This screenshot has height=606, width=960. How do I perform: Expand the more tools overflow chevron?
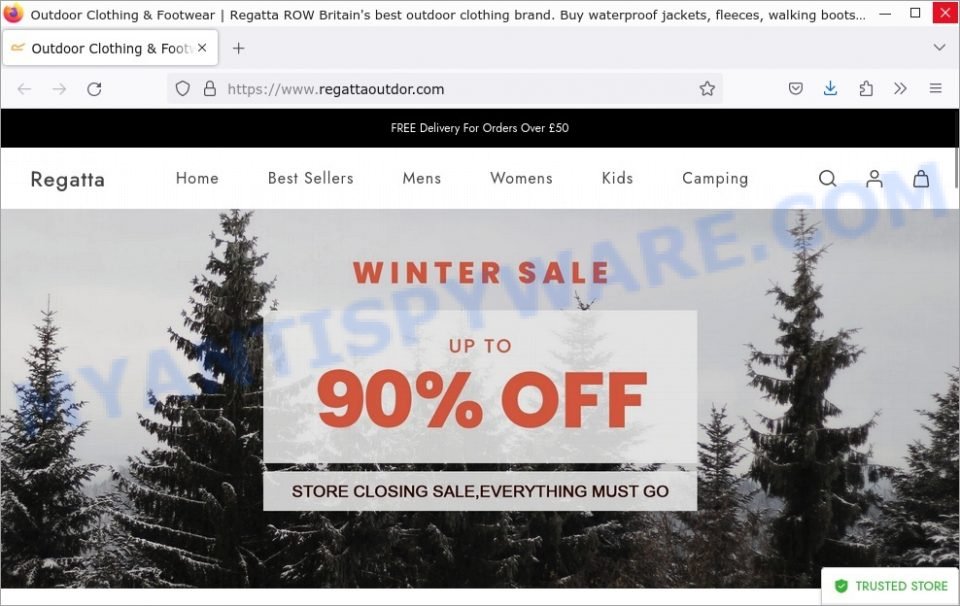point(900,89)
